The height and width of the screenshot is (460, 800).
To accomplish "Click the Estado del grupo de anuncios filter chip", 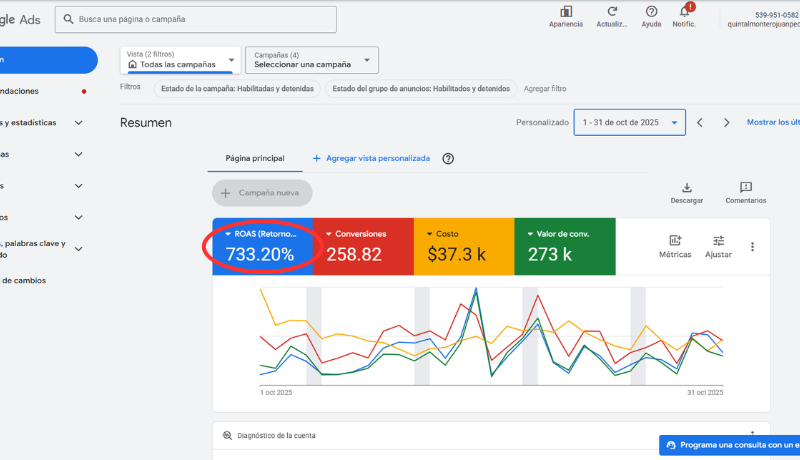I will tap(421, 89).
